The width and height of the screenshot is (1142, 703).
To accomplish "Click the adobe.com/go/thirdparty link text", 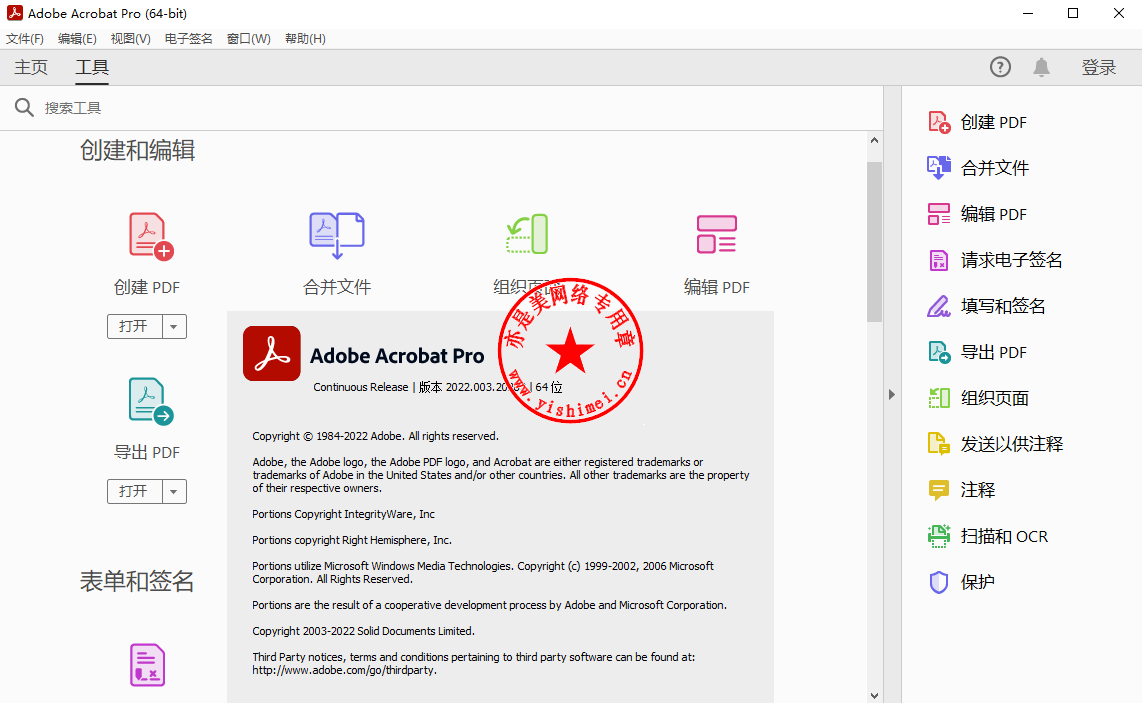I will coord(344,670).
